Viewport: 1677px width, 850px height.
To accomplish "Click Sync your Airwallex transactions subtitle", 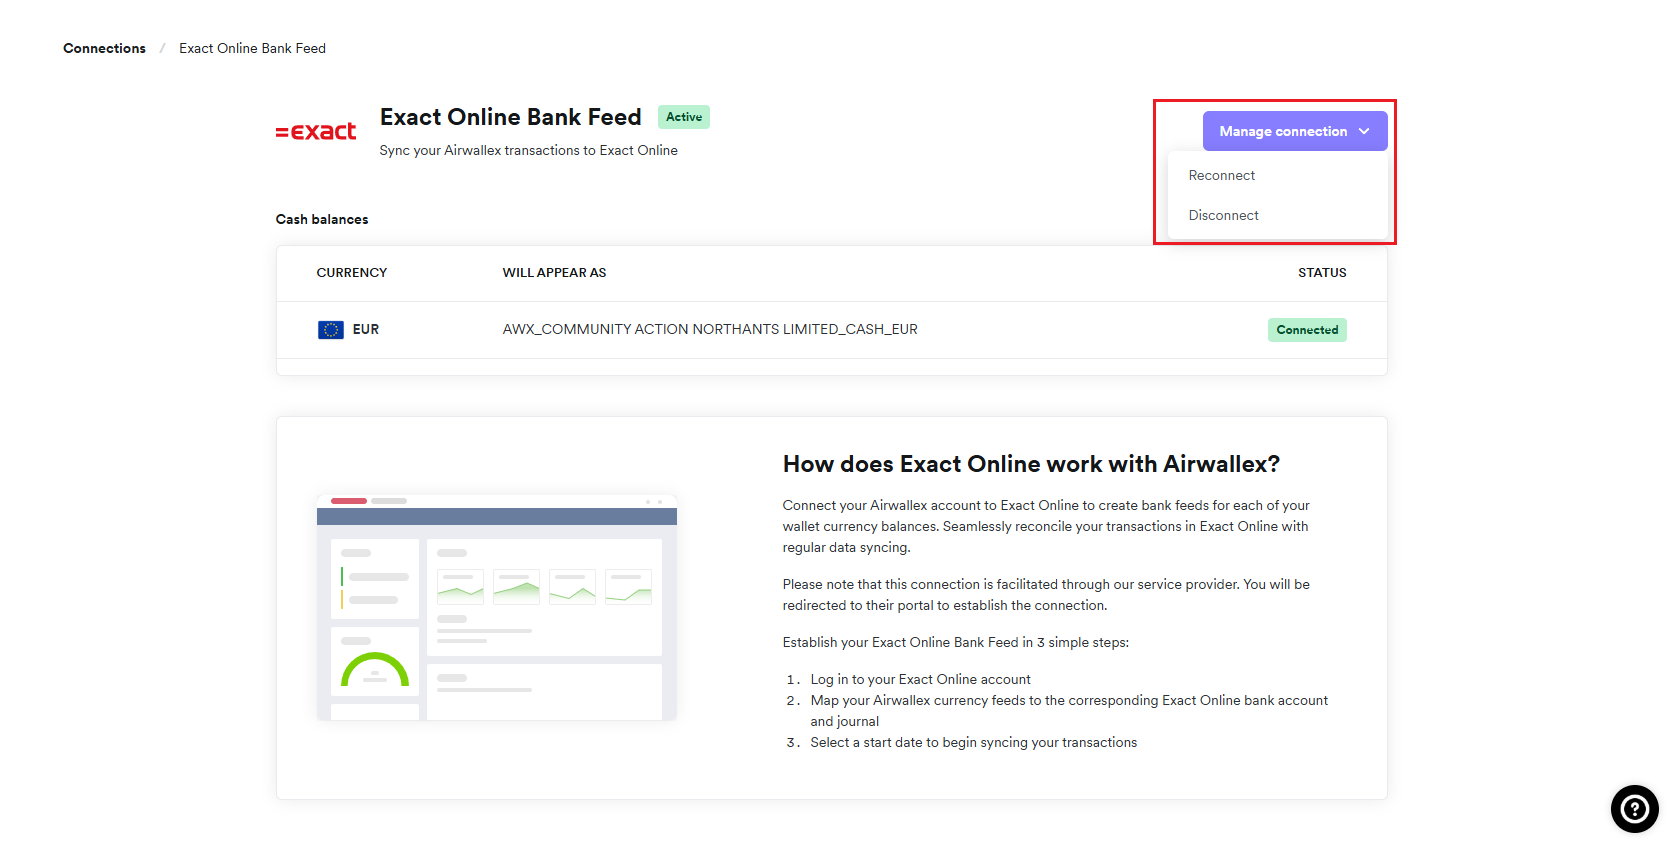I will pyautogui.click(x=528, y=151).
